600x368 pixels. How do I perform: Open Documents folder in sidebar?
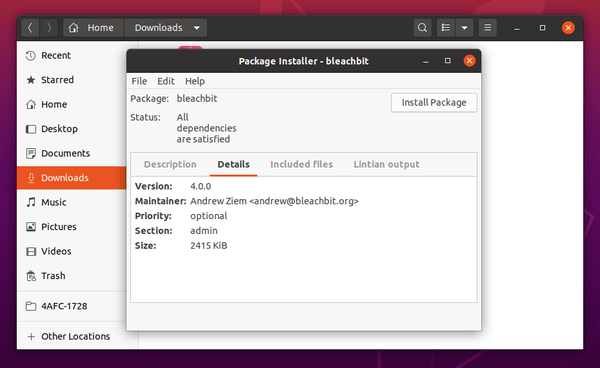point(72,153)
